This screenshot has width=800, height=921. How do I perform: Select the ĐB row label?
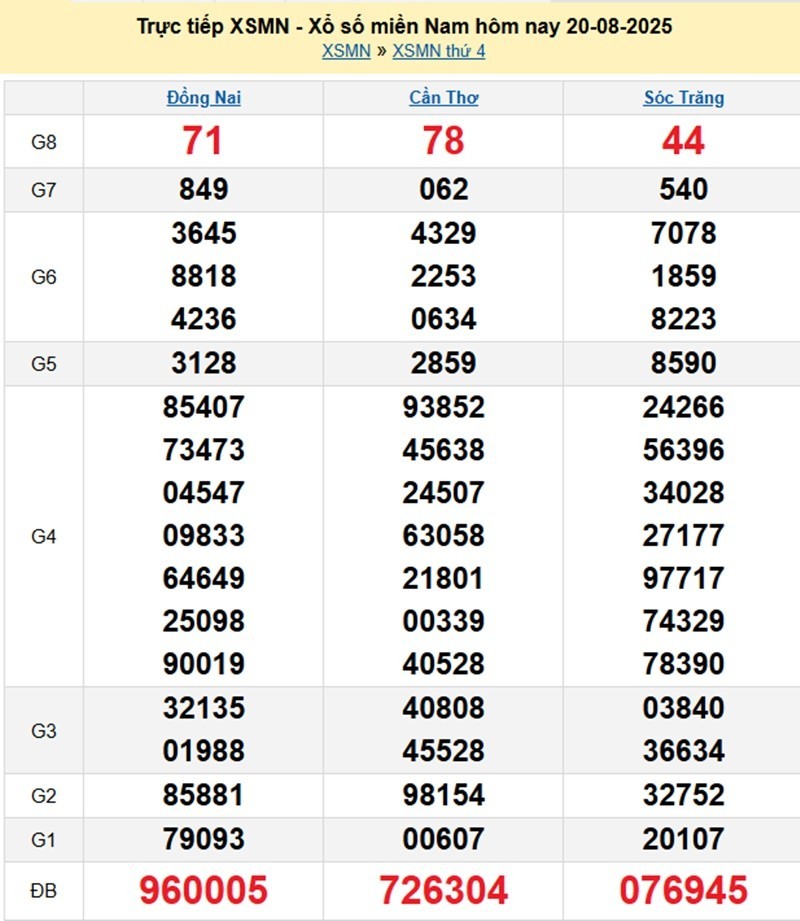(43, 888)
